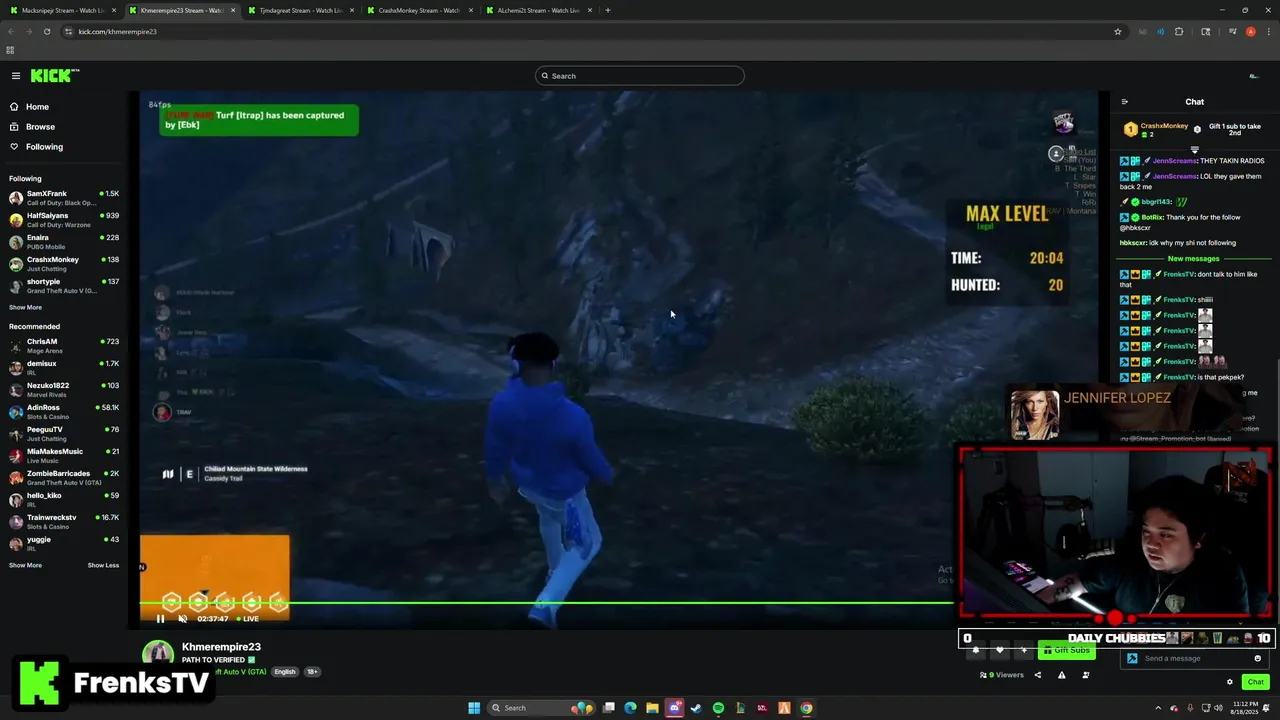Show more recommended channels
Image resolution: width=1280 pixels, height=720 pixels.
25,565
